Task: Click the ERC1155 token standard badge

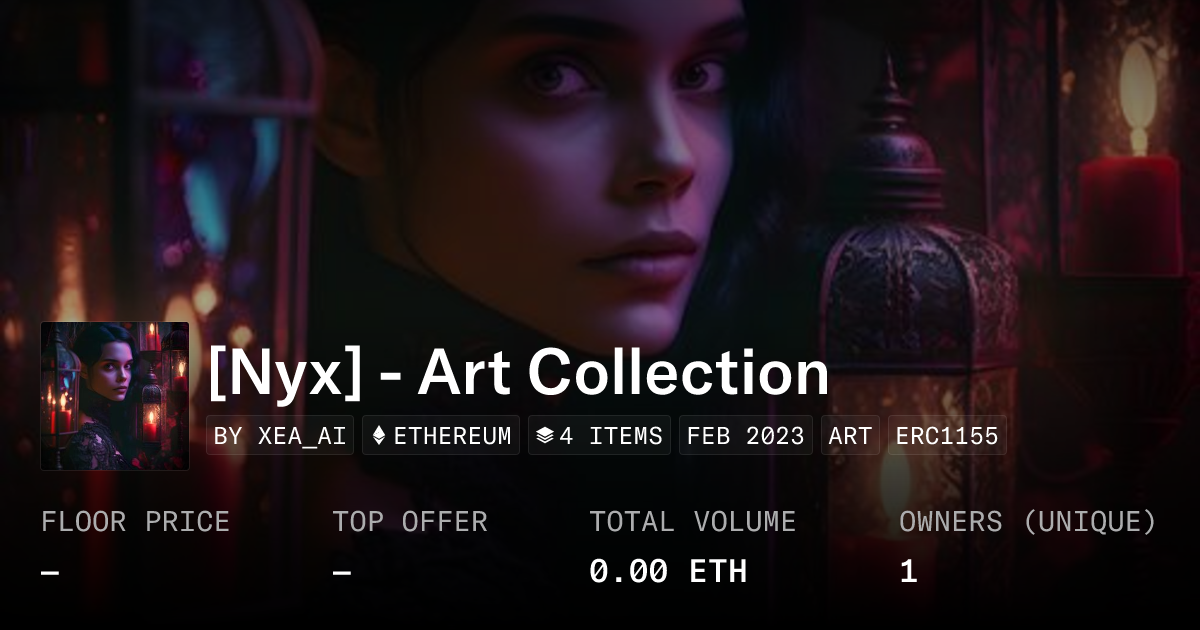Action: (x=947, y=436)
